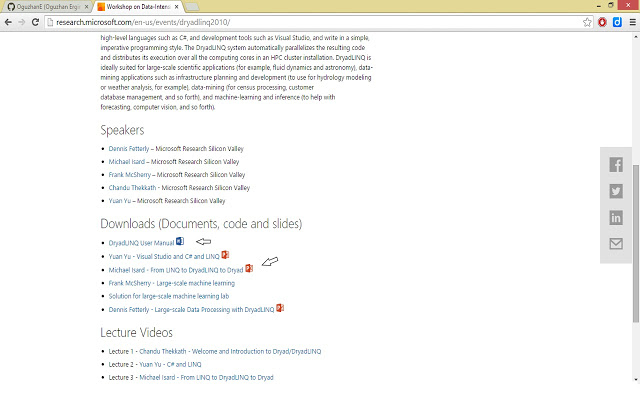640x400 pixels.
Task: Open Lecture 2 Yuan Yu C# and LINQ video
Action: [170, 364]
